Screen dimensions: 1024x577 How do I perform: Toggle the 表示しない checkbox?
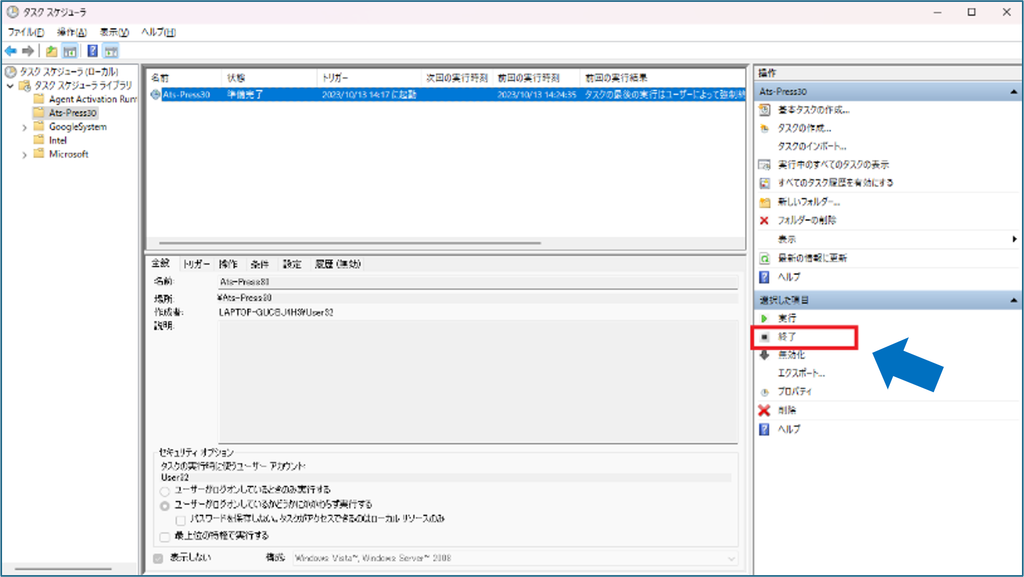click(158, 558)
